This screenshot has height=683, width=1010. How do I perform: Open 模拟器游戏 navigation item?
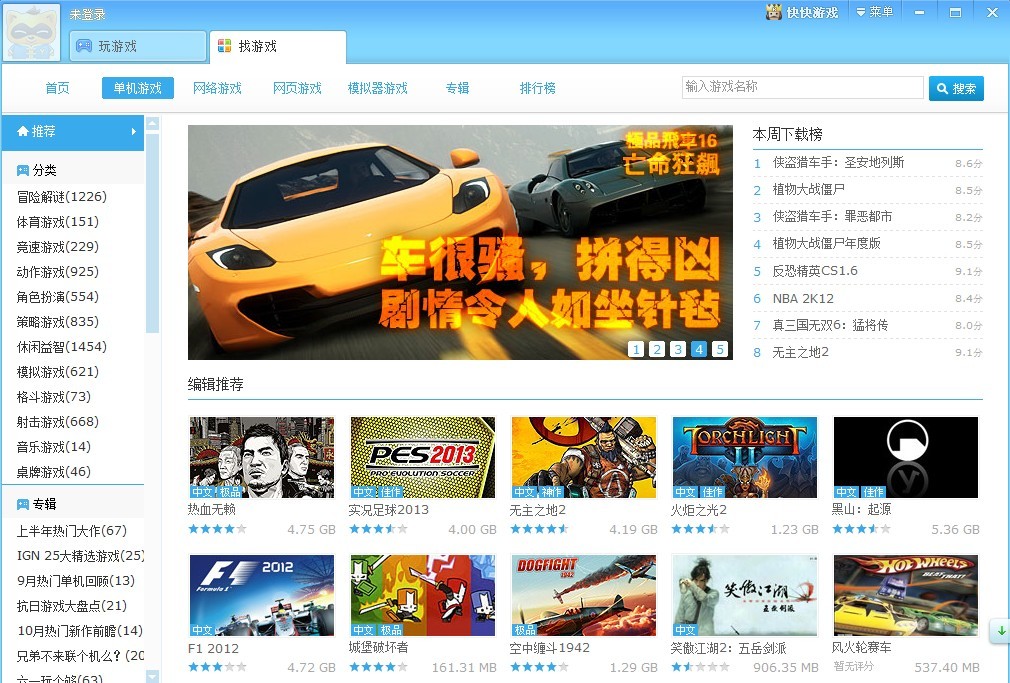(x=377, y=88)
